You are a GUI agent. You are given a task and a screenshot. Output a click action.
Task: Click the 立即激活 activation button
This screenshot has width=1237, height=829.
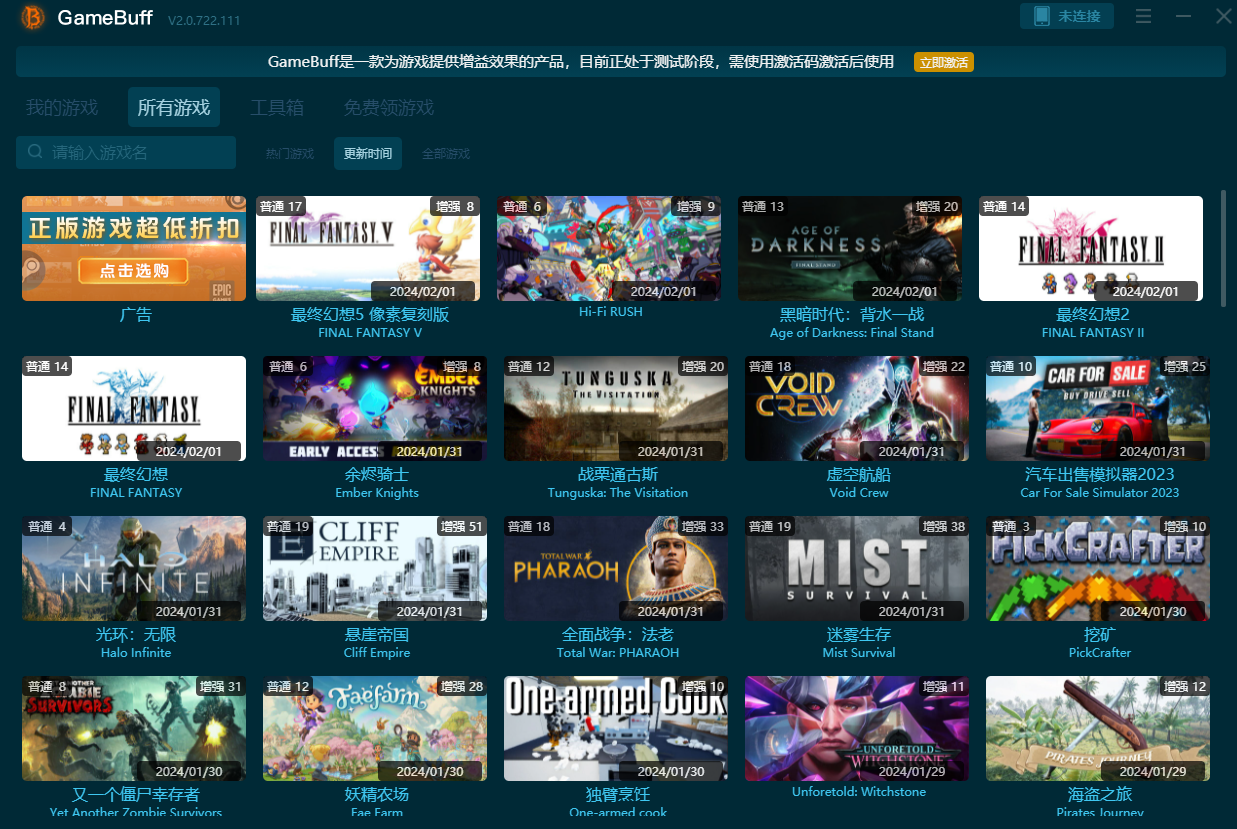click(943, 62)
